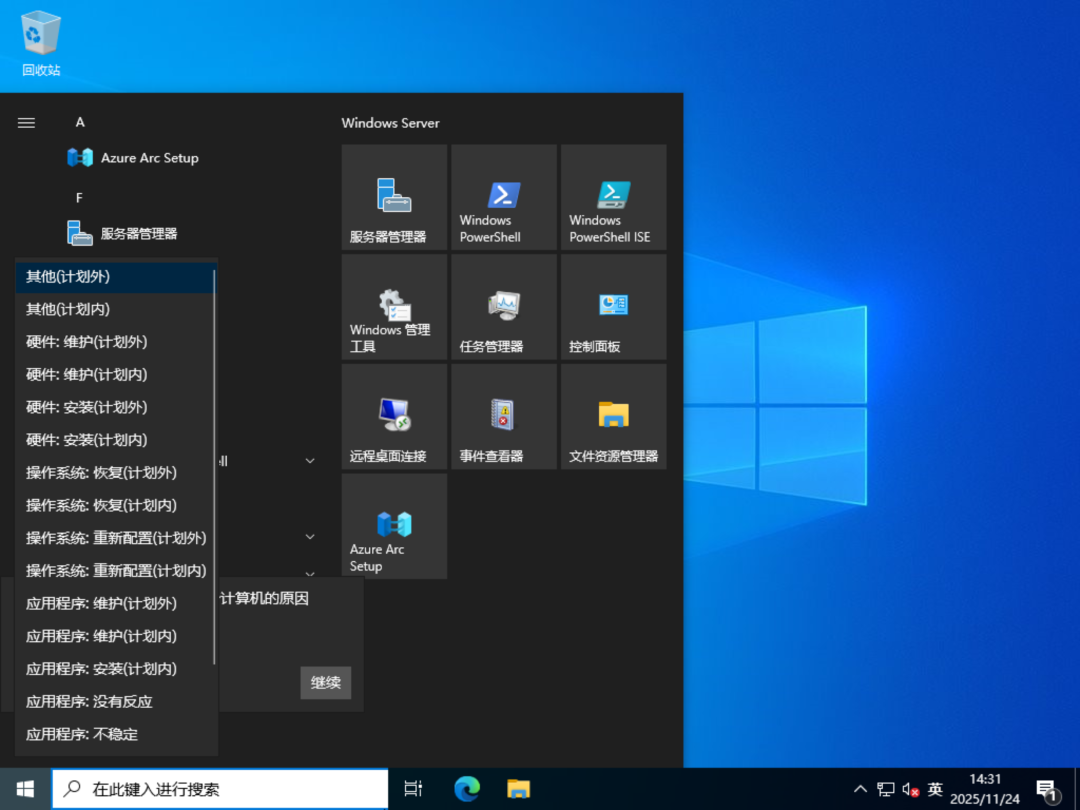Launch the Windows PowerShell tile

click(503, 197)
